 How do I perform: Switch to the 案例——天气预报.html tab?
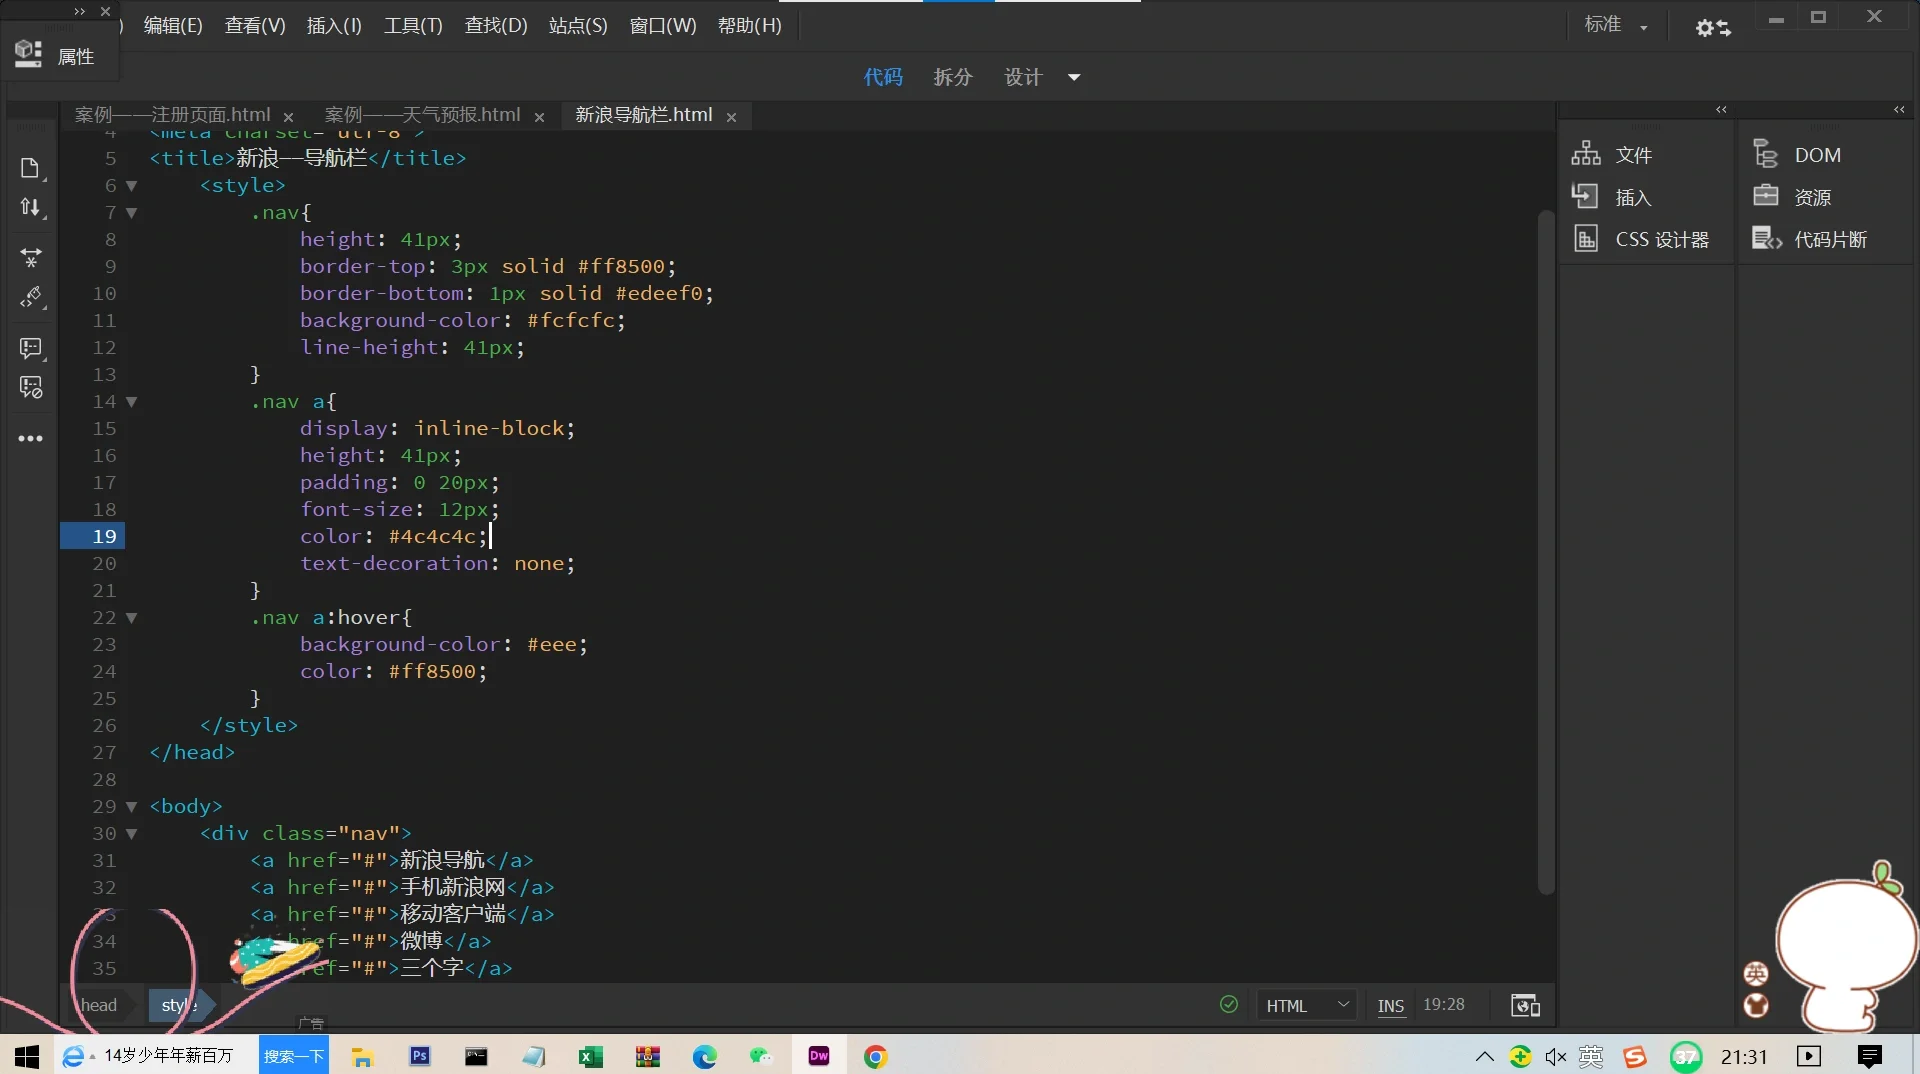coord(421,114)
